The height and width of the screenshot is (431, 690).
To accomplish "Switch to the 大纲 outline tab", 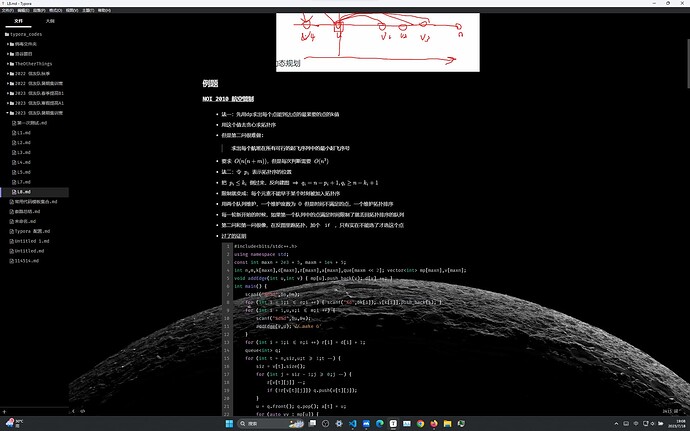I will pos(50,21).
